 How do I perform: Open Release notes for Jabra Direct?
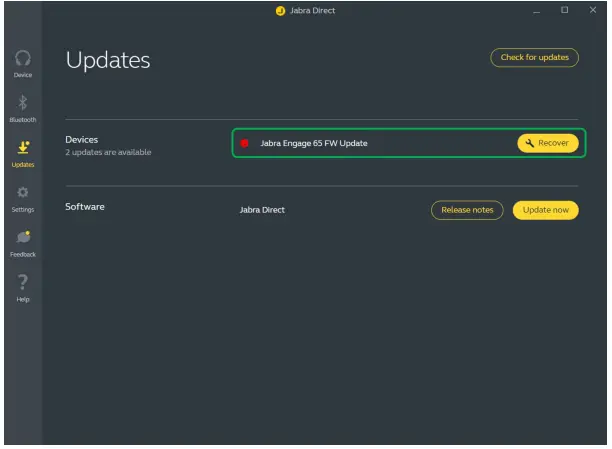coord(467,210)
